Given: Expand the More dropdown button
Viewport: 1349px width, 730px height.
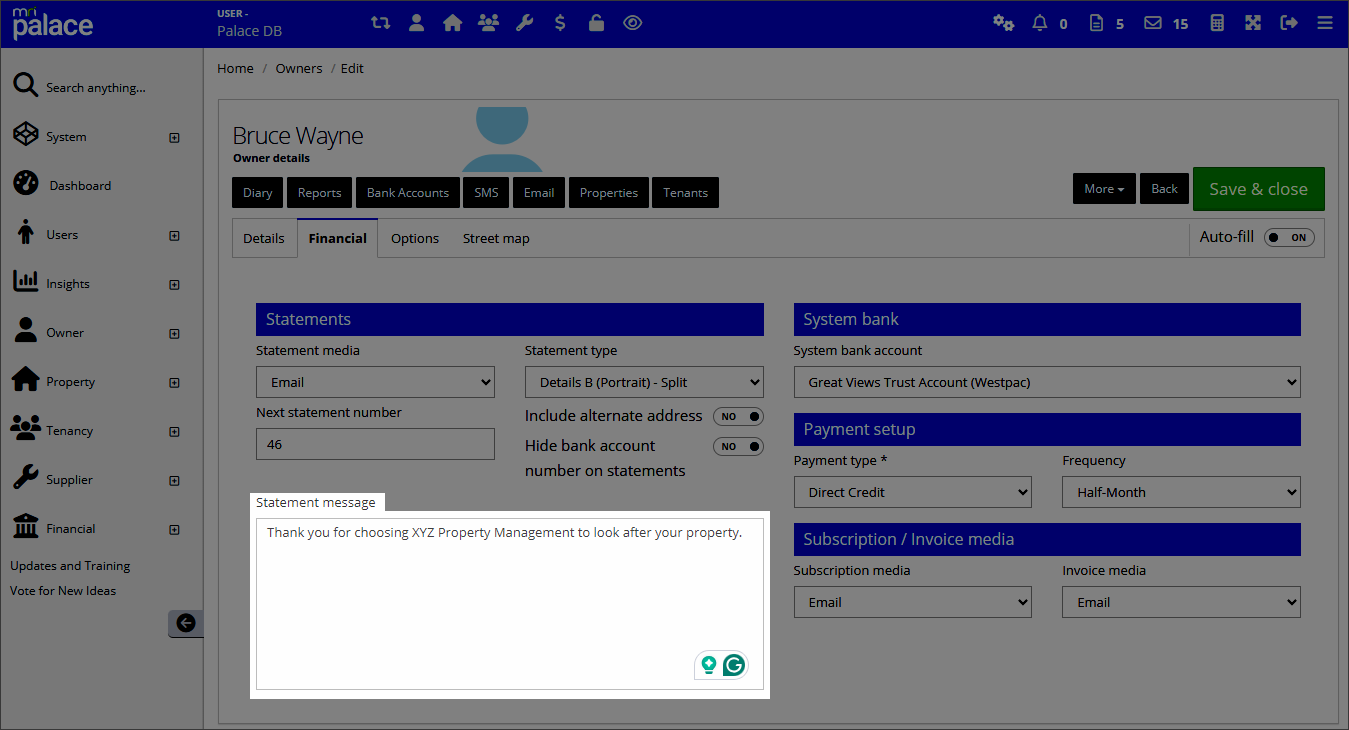Looking at the screenshot, I should pos(1103,189).
